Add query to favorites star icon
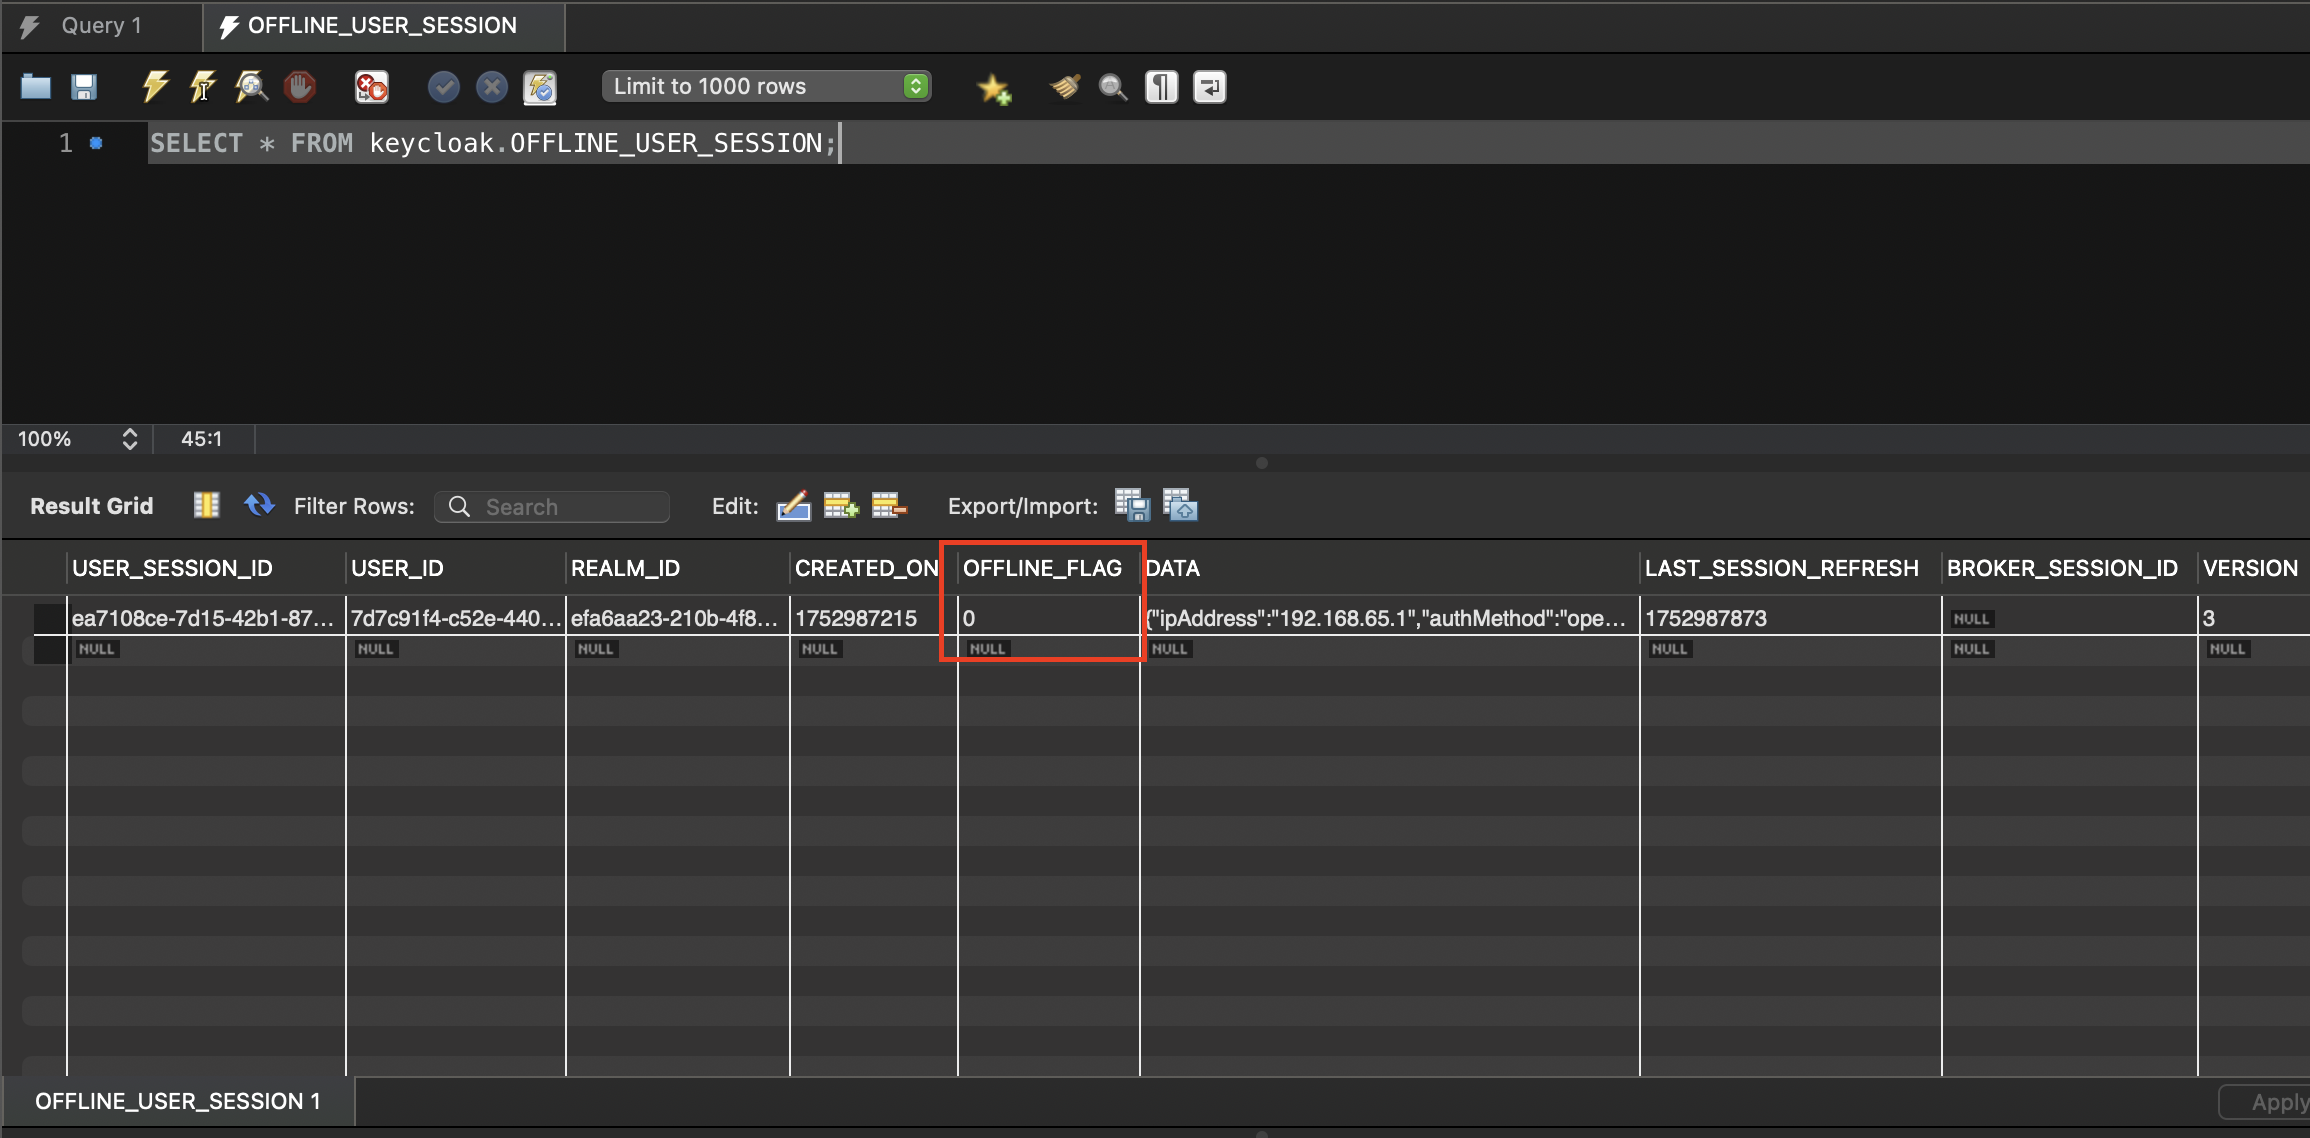The height and width of the screenshot is (1138, 2310). pos(993,88)
